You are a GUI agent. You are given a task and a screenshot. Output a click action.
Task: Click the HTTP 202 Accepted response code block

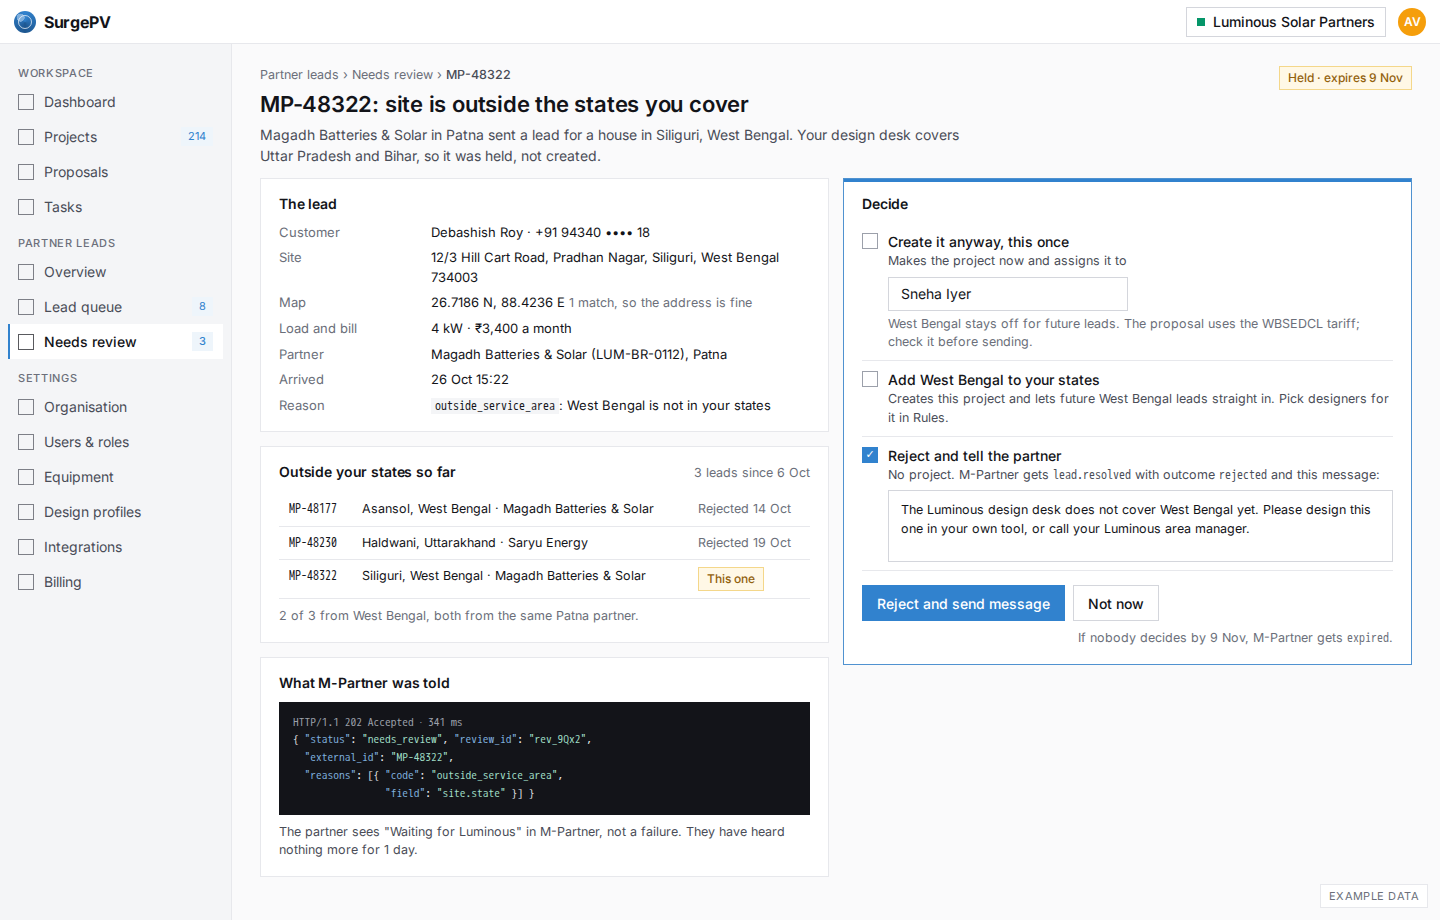point(544,758)
